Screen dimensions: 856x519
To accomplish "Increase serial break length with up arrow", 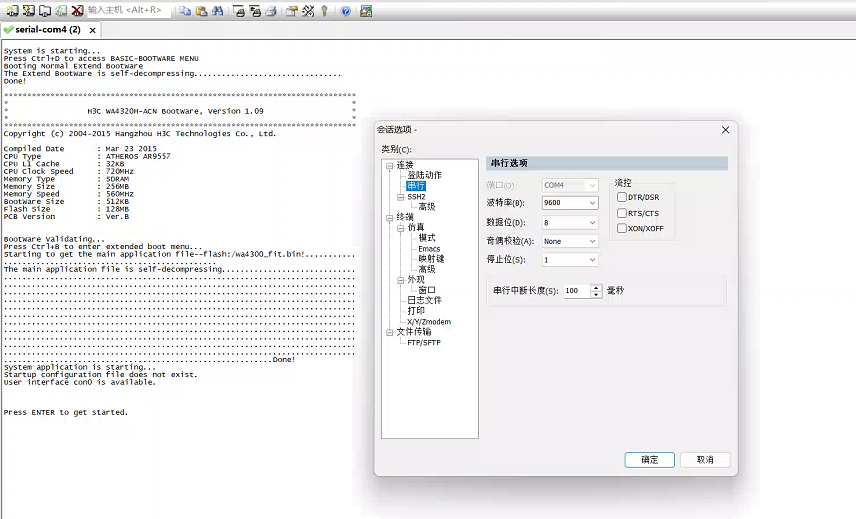I will click(x=597, y=287).
